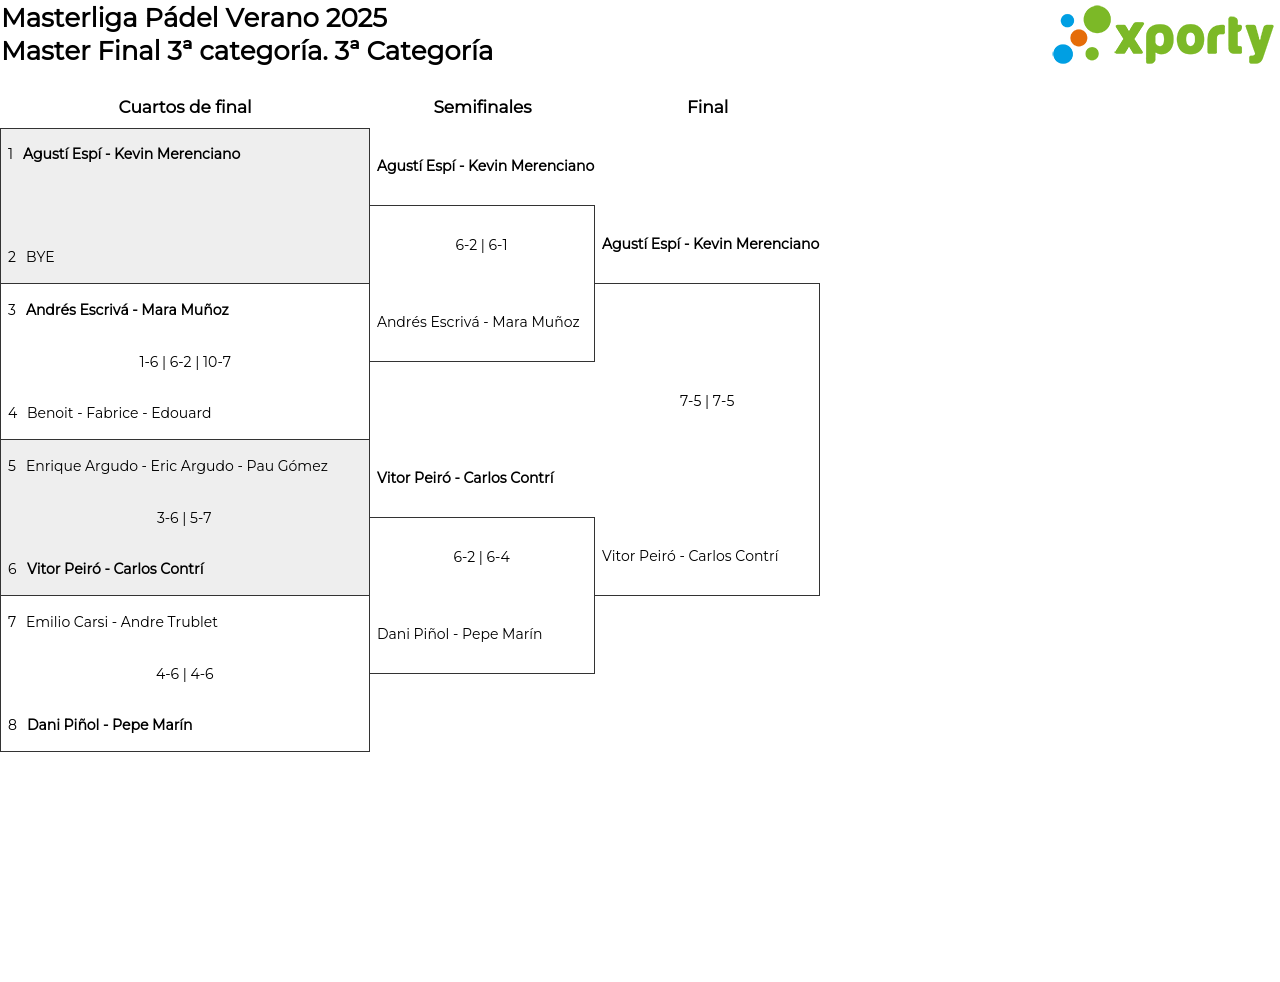The height and width of the screenshot is (982, 1280).
Task: Click the xporty logo
Action: point(1162,36)
